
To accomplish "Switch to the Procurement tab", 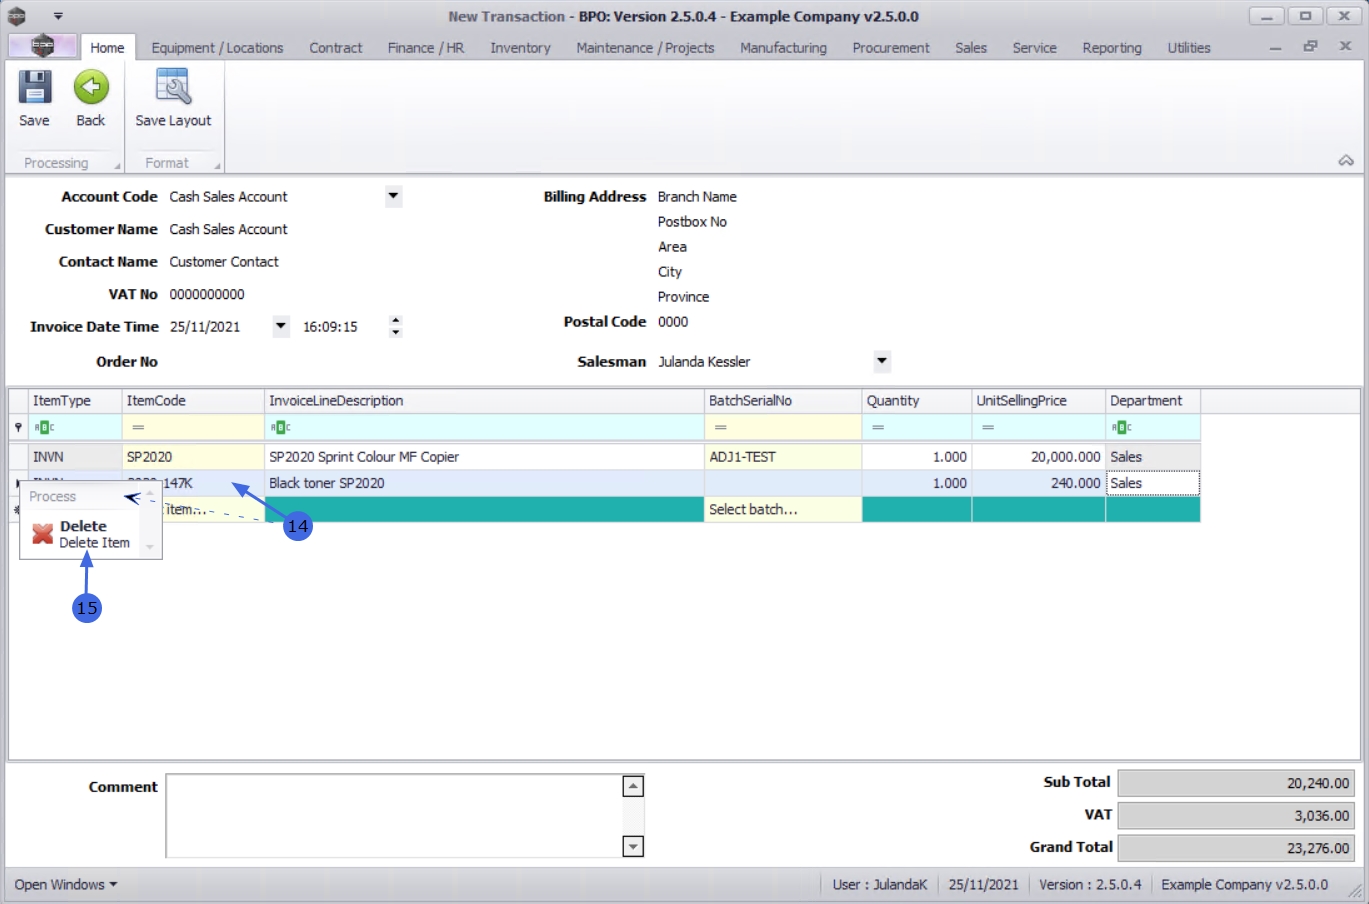I will click(891, 47).
